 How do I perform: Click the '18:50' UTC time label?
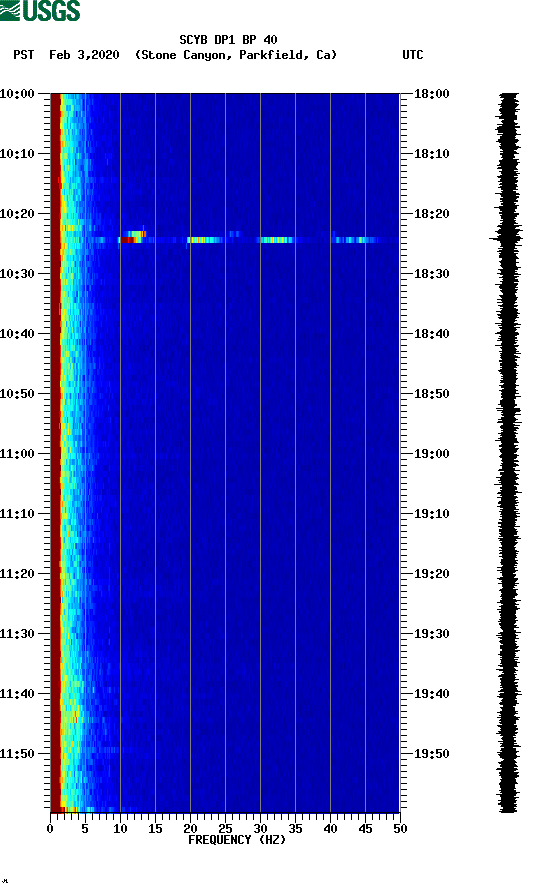(432, 394)
